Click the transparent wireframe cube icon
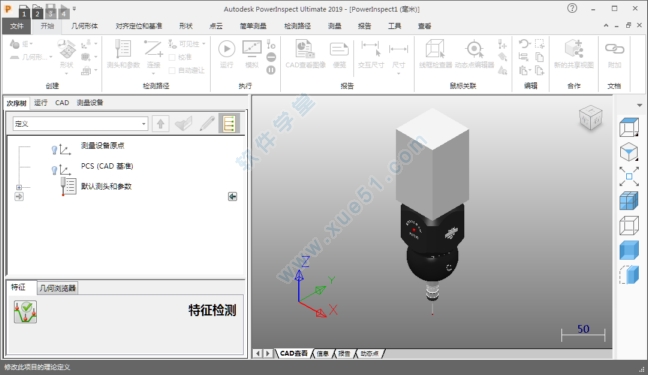 629,226
